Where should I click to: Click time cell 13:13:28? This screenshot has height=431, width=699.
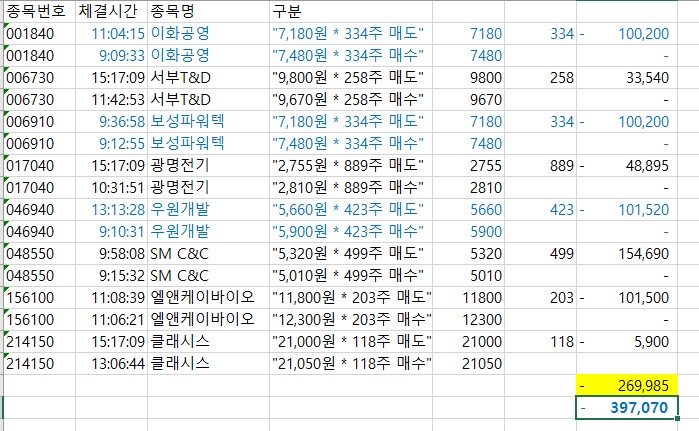tap(111, 209)
